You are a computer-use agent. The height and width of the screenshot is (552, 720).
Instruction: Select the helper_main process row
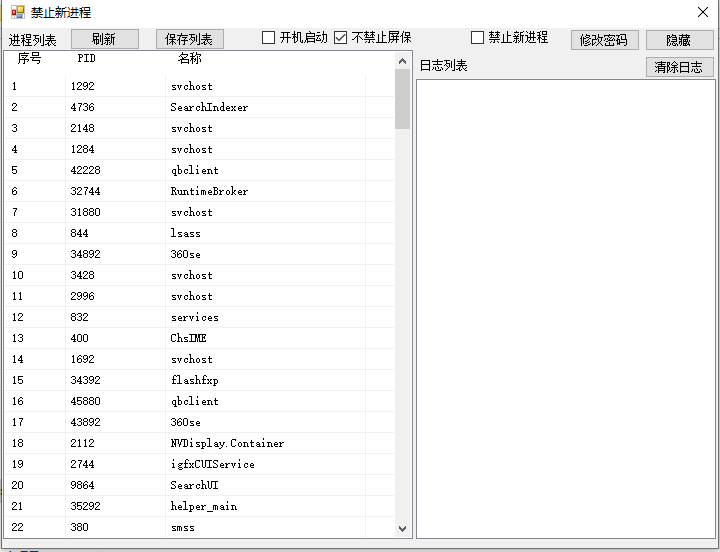point(200,506)
